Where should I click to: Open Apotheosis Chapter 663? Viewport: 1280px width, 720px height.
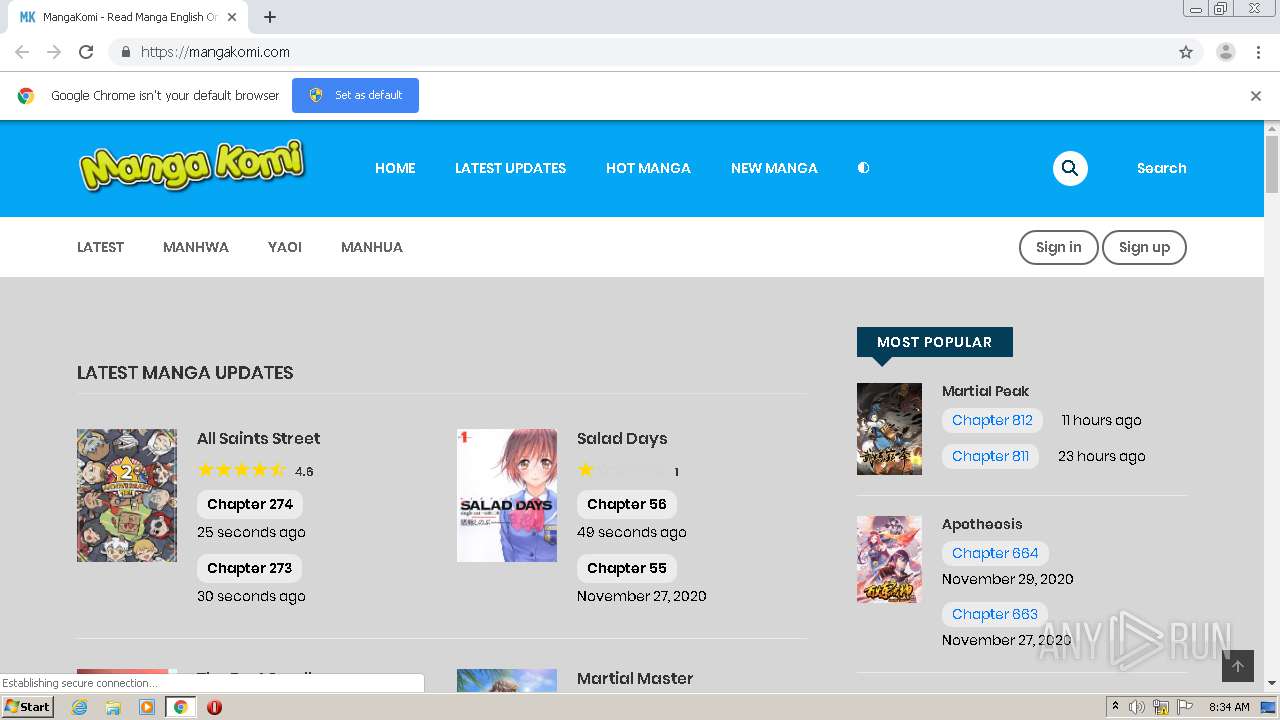click(x=995, y=614)
